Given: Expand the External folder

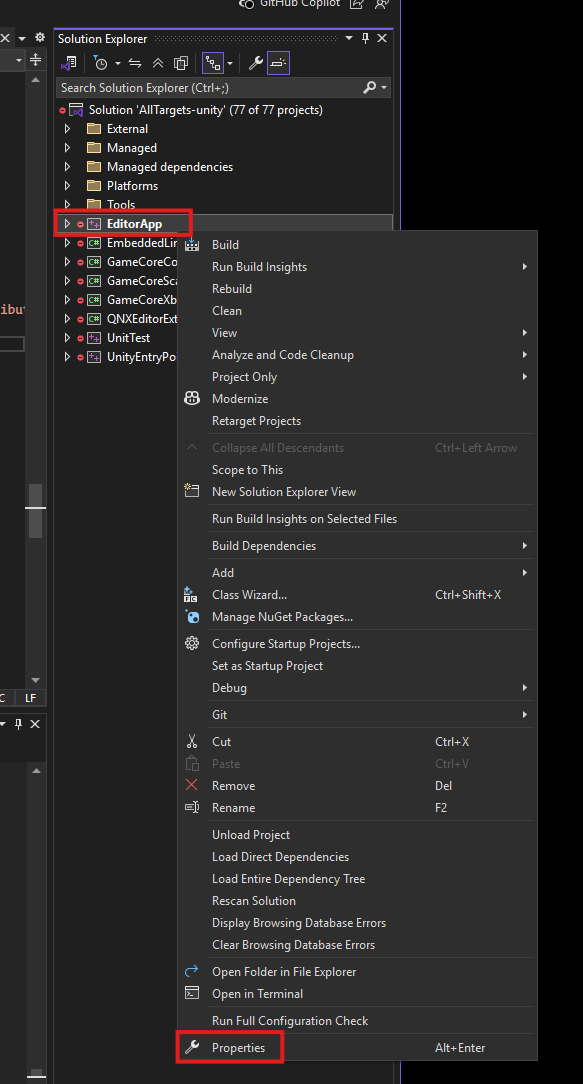Looking at the screenshot, I should click(x=67, y=129).
